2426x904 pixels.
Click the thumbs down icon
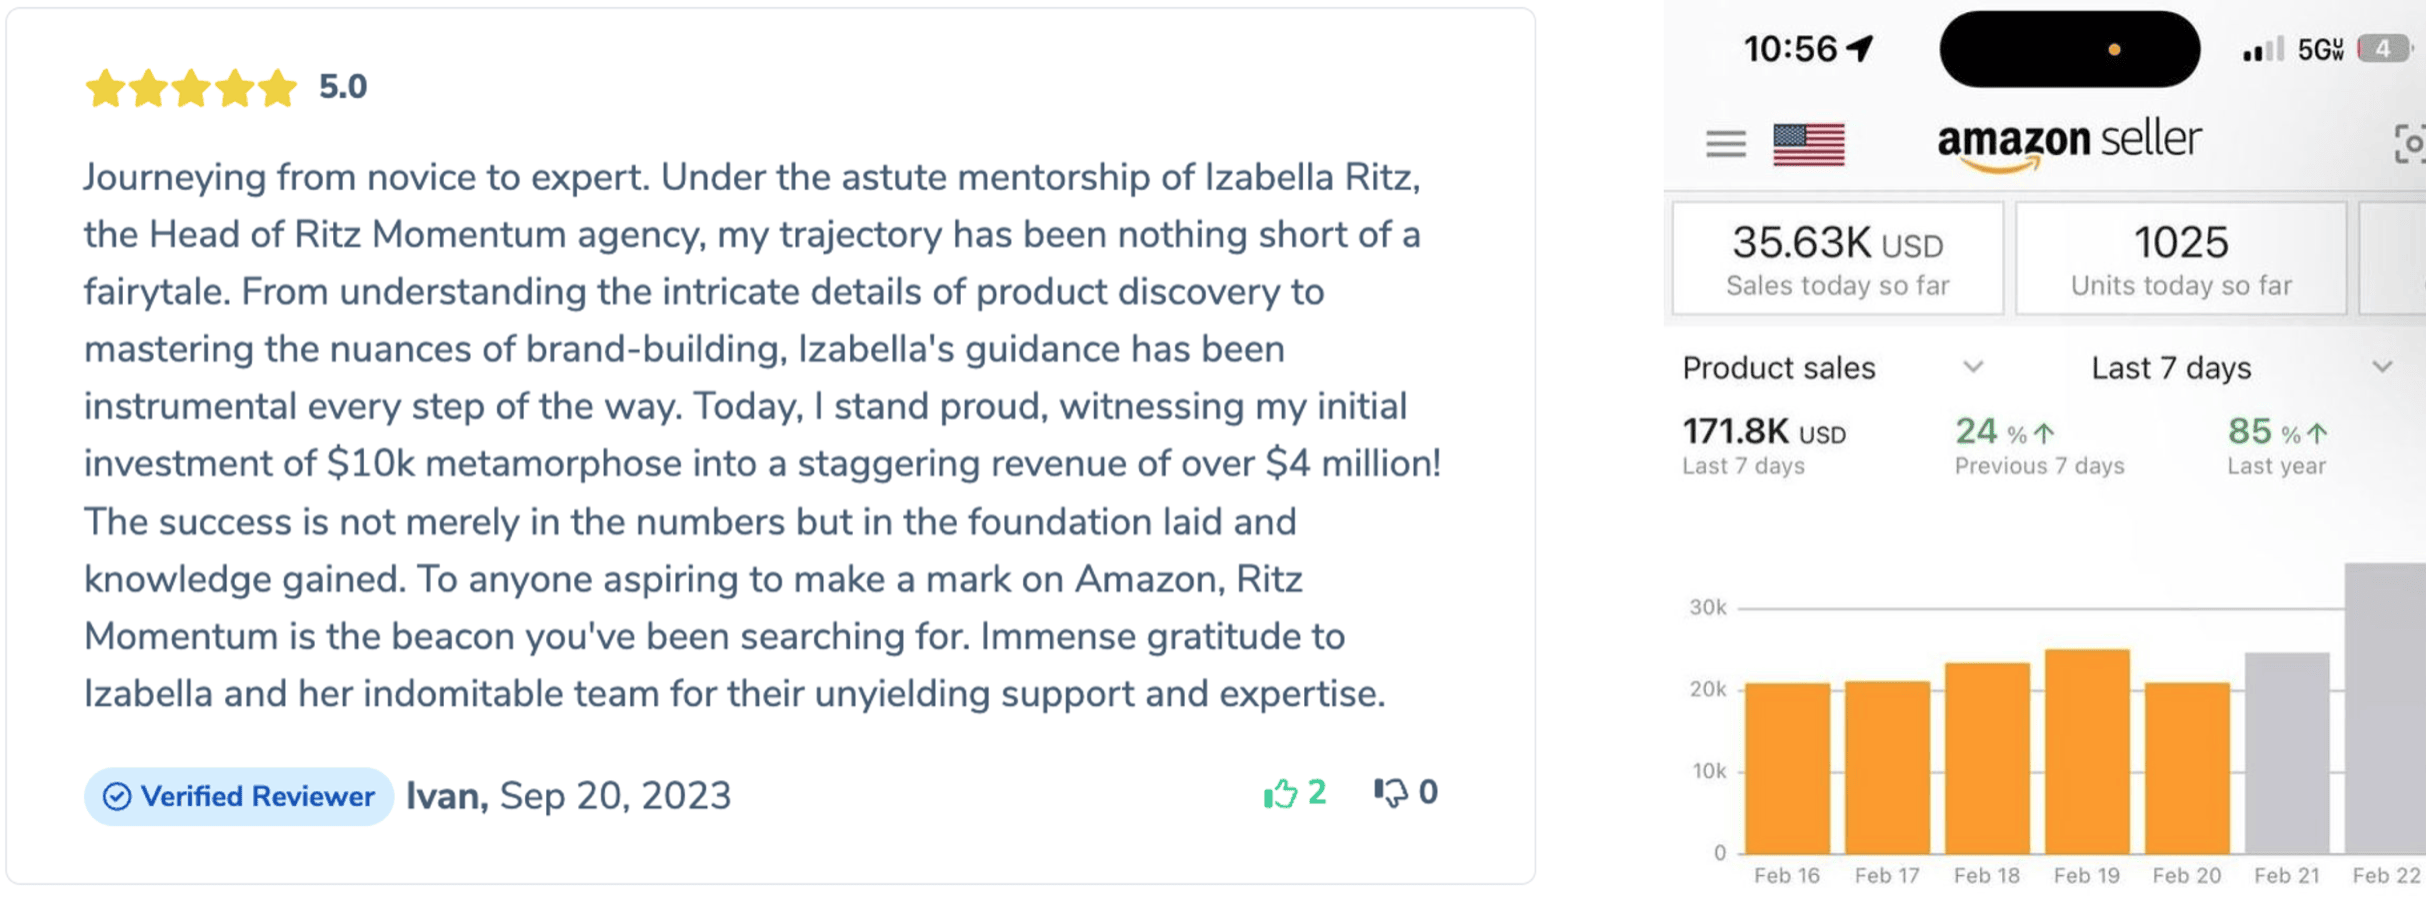point(1390,794)
